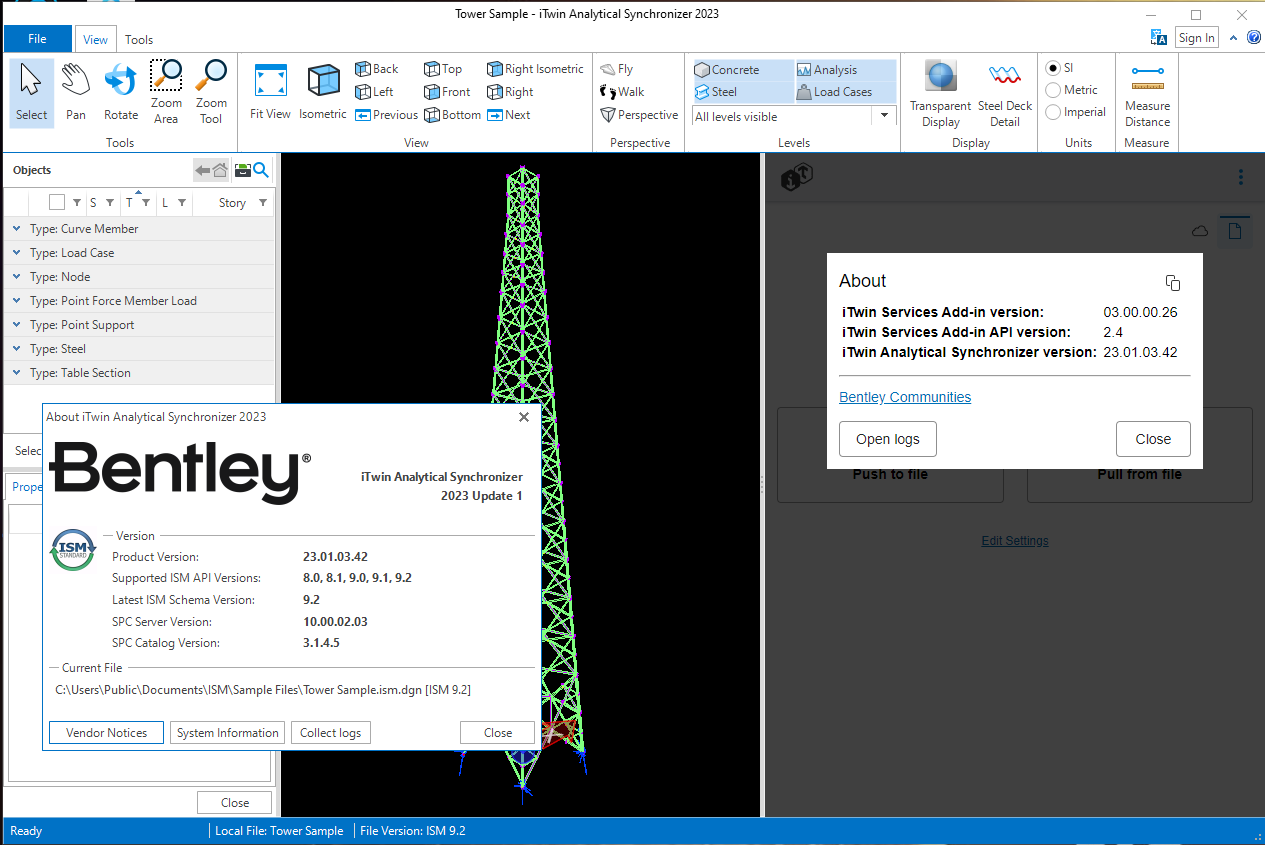Show the Top view

[x=443, y=69]
